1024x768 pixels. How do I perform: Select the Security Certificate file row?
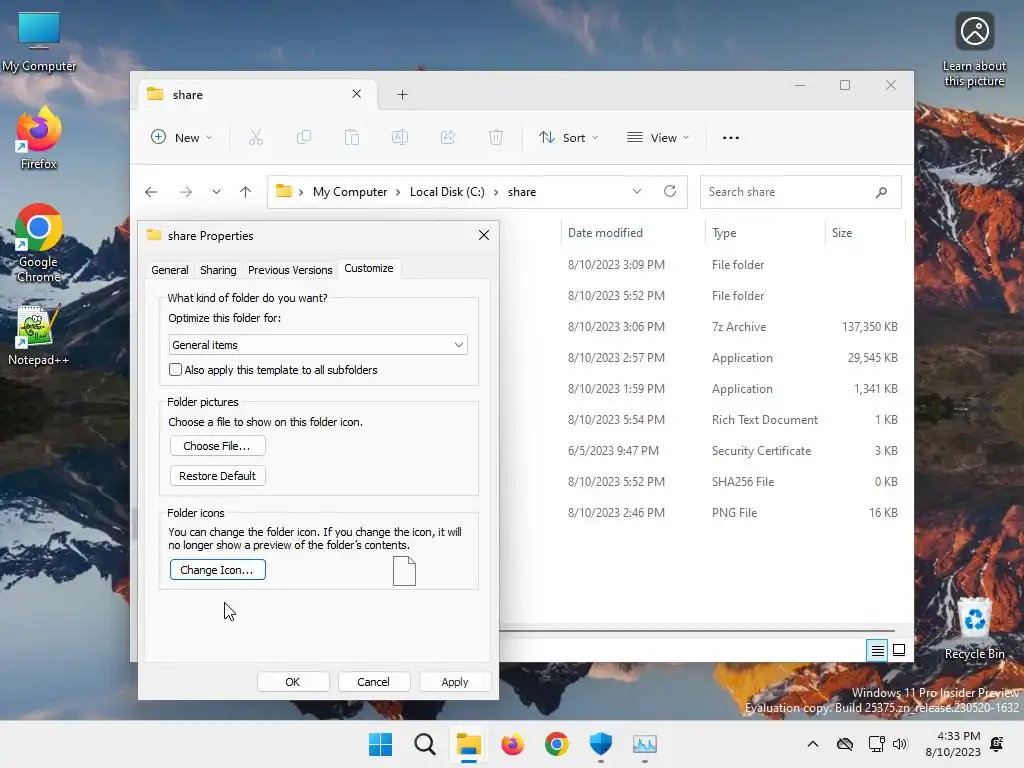tap(705, 451)
